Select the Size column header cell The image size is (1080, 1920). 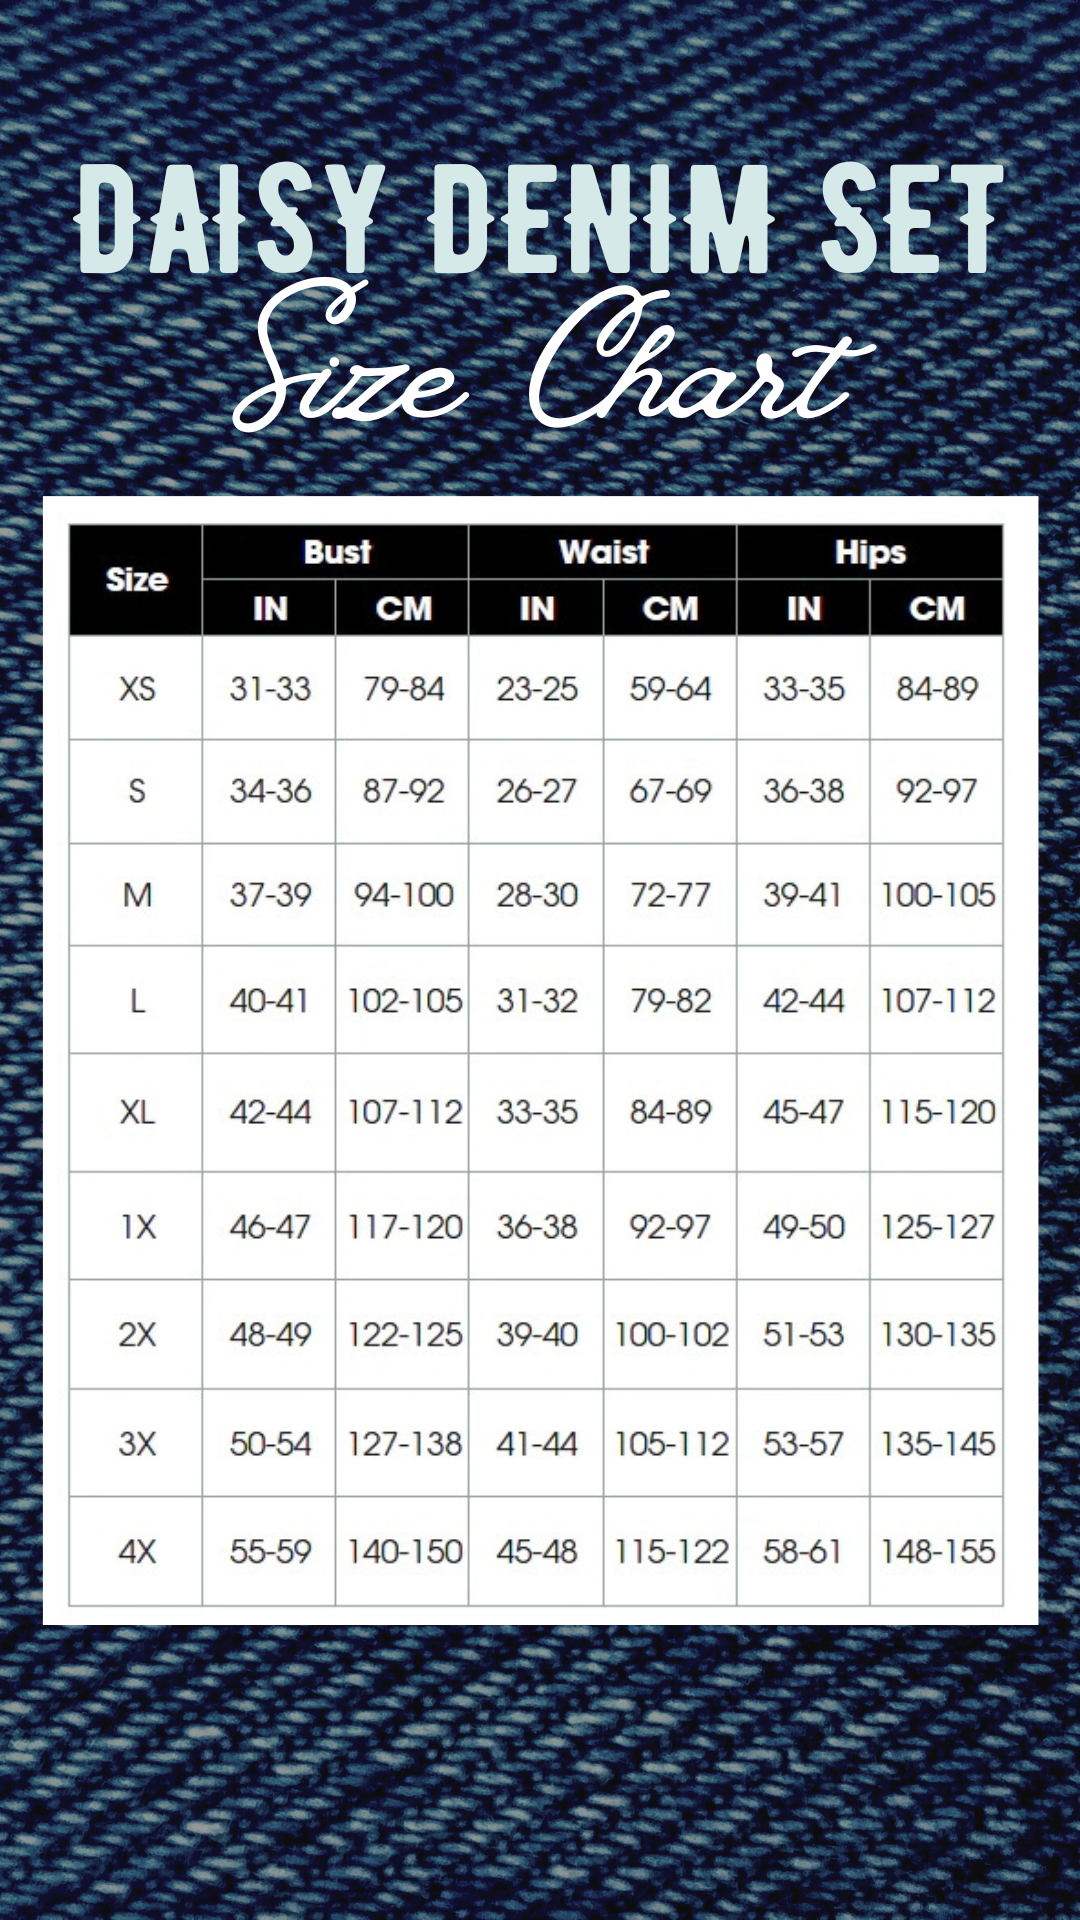pos(136,580)
